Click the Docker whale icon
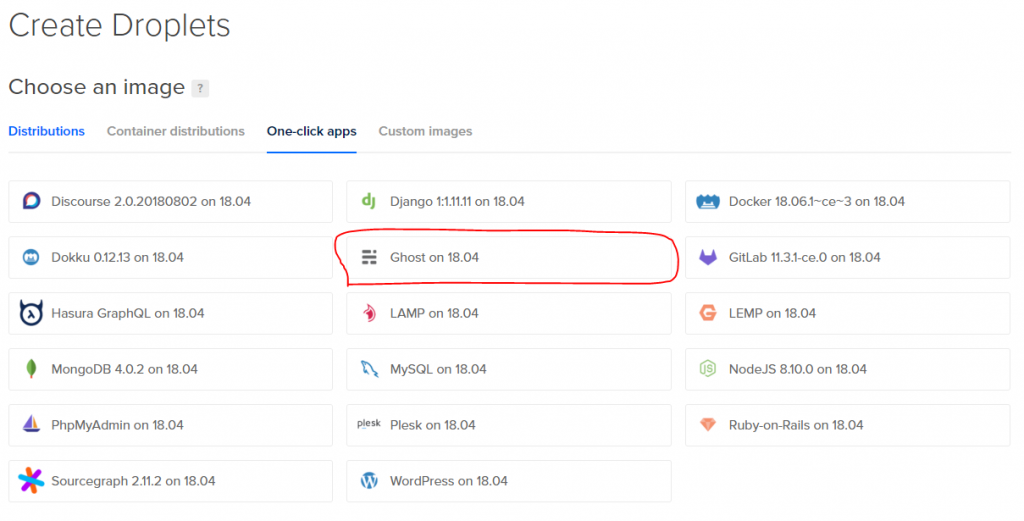Image resolution: width=1024 pixels, height=521 pixels. [x=708, y=202]
